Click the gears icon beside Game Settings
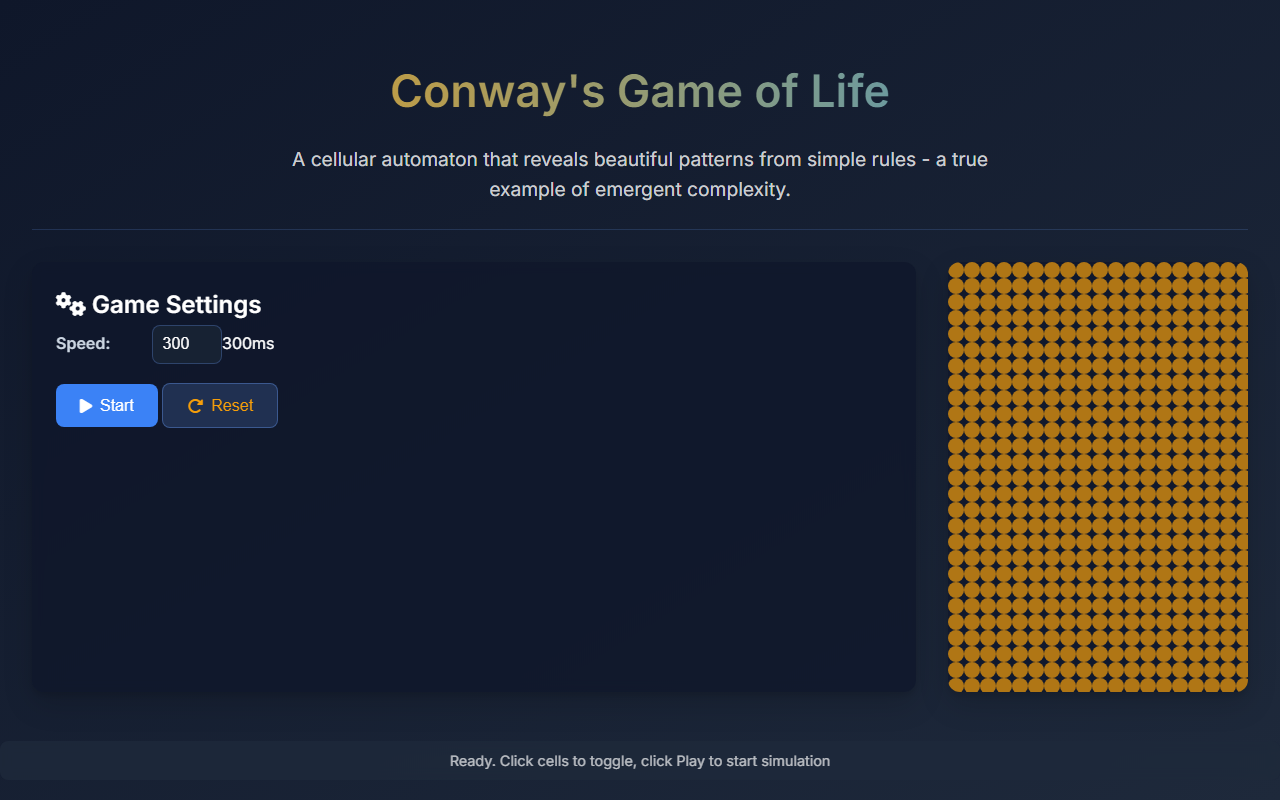This screenshot has width=1280, height=800. click(70, 304)
